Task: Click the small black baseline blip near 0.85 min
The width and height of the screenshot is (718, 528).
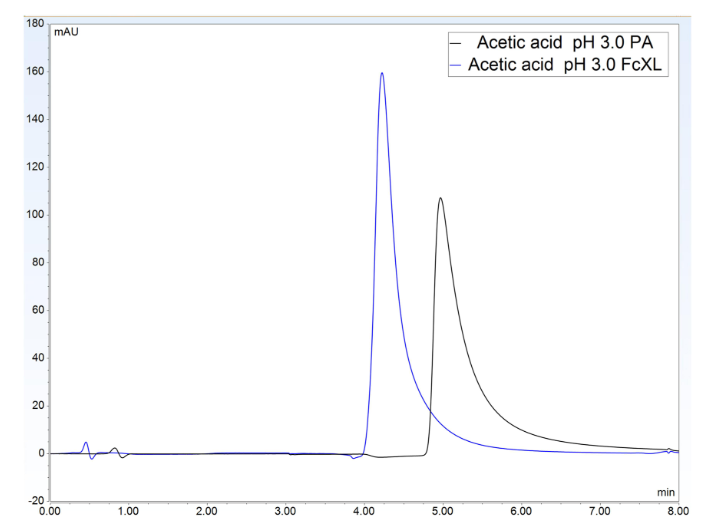Action: point(115,449)
